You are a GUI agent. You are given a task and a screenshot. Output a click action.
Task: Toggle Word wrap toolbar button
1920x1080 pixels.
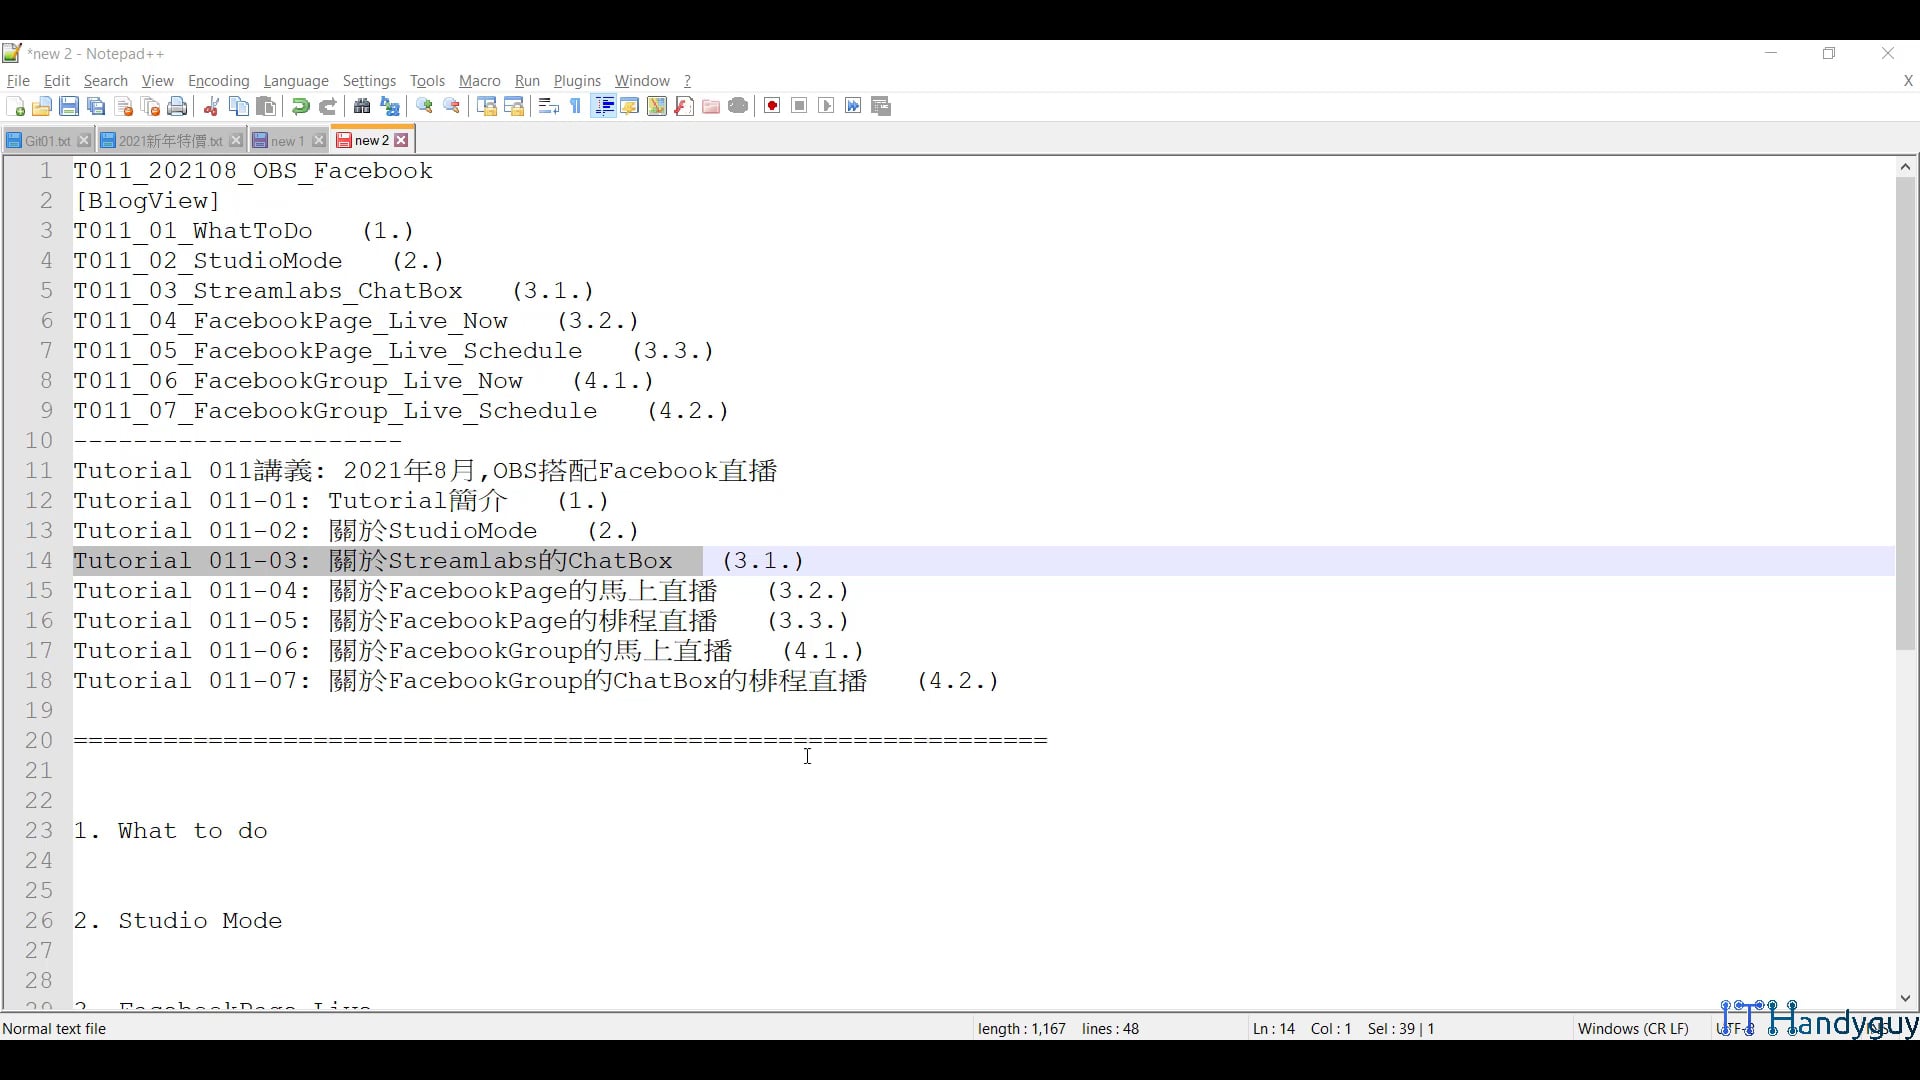pos(548,106)
